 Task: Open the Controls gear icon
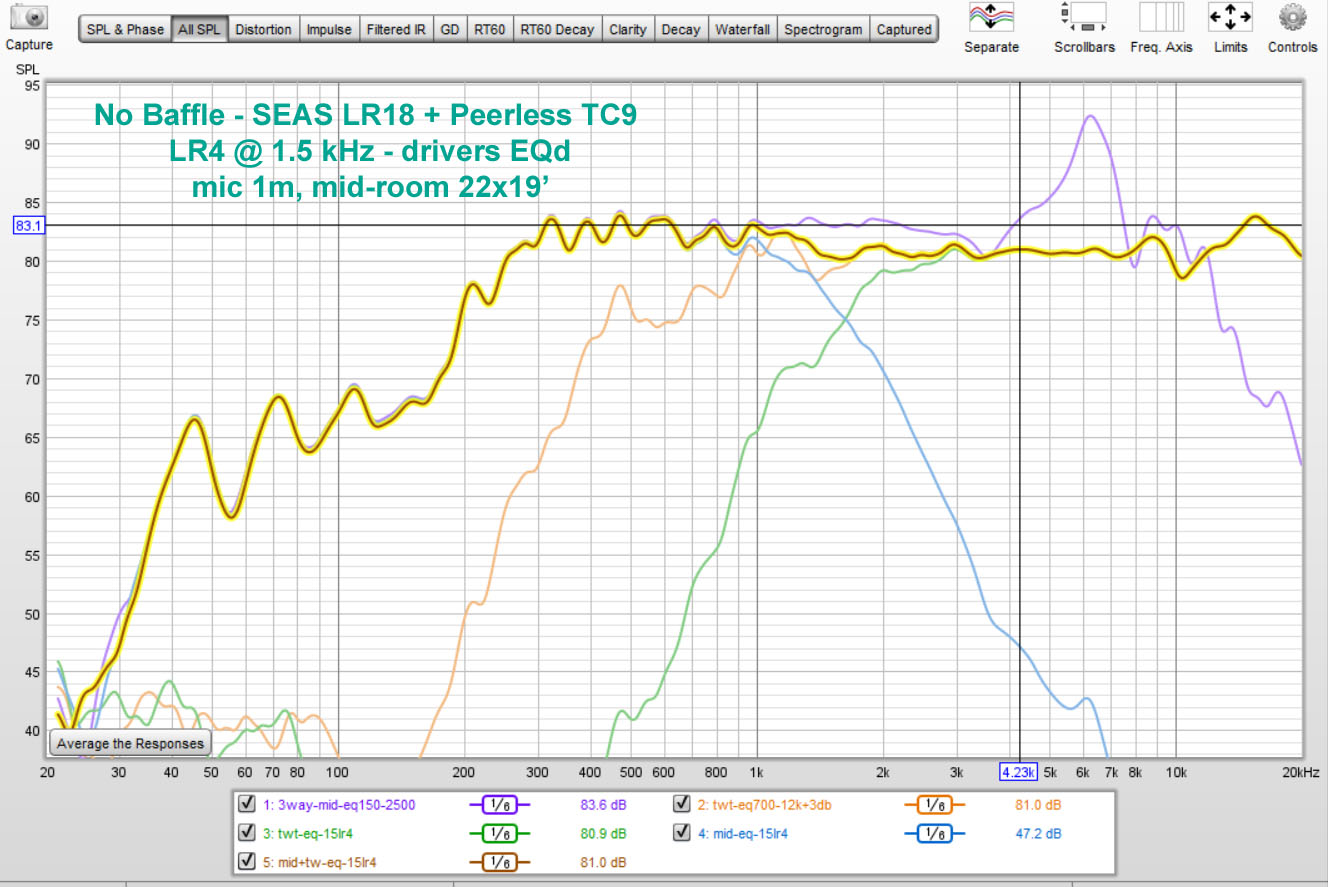(1292, 17)
